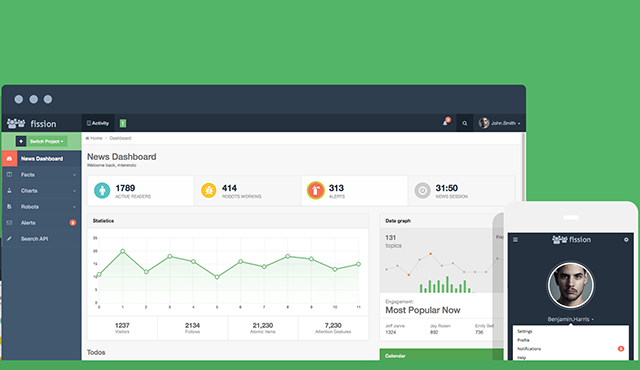Screen dimensions: 640x370
Task: Click the green square icon beside Activity
Action: pyautogui.click(x=123, y=123)
